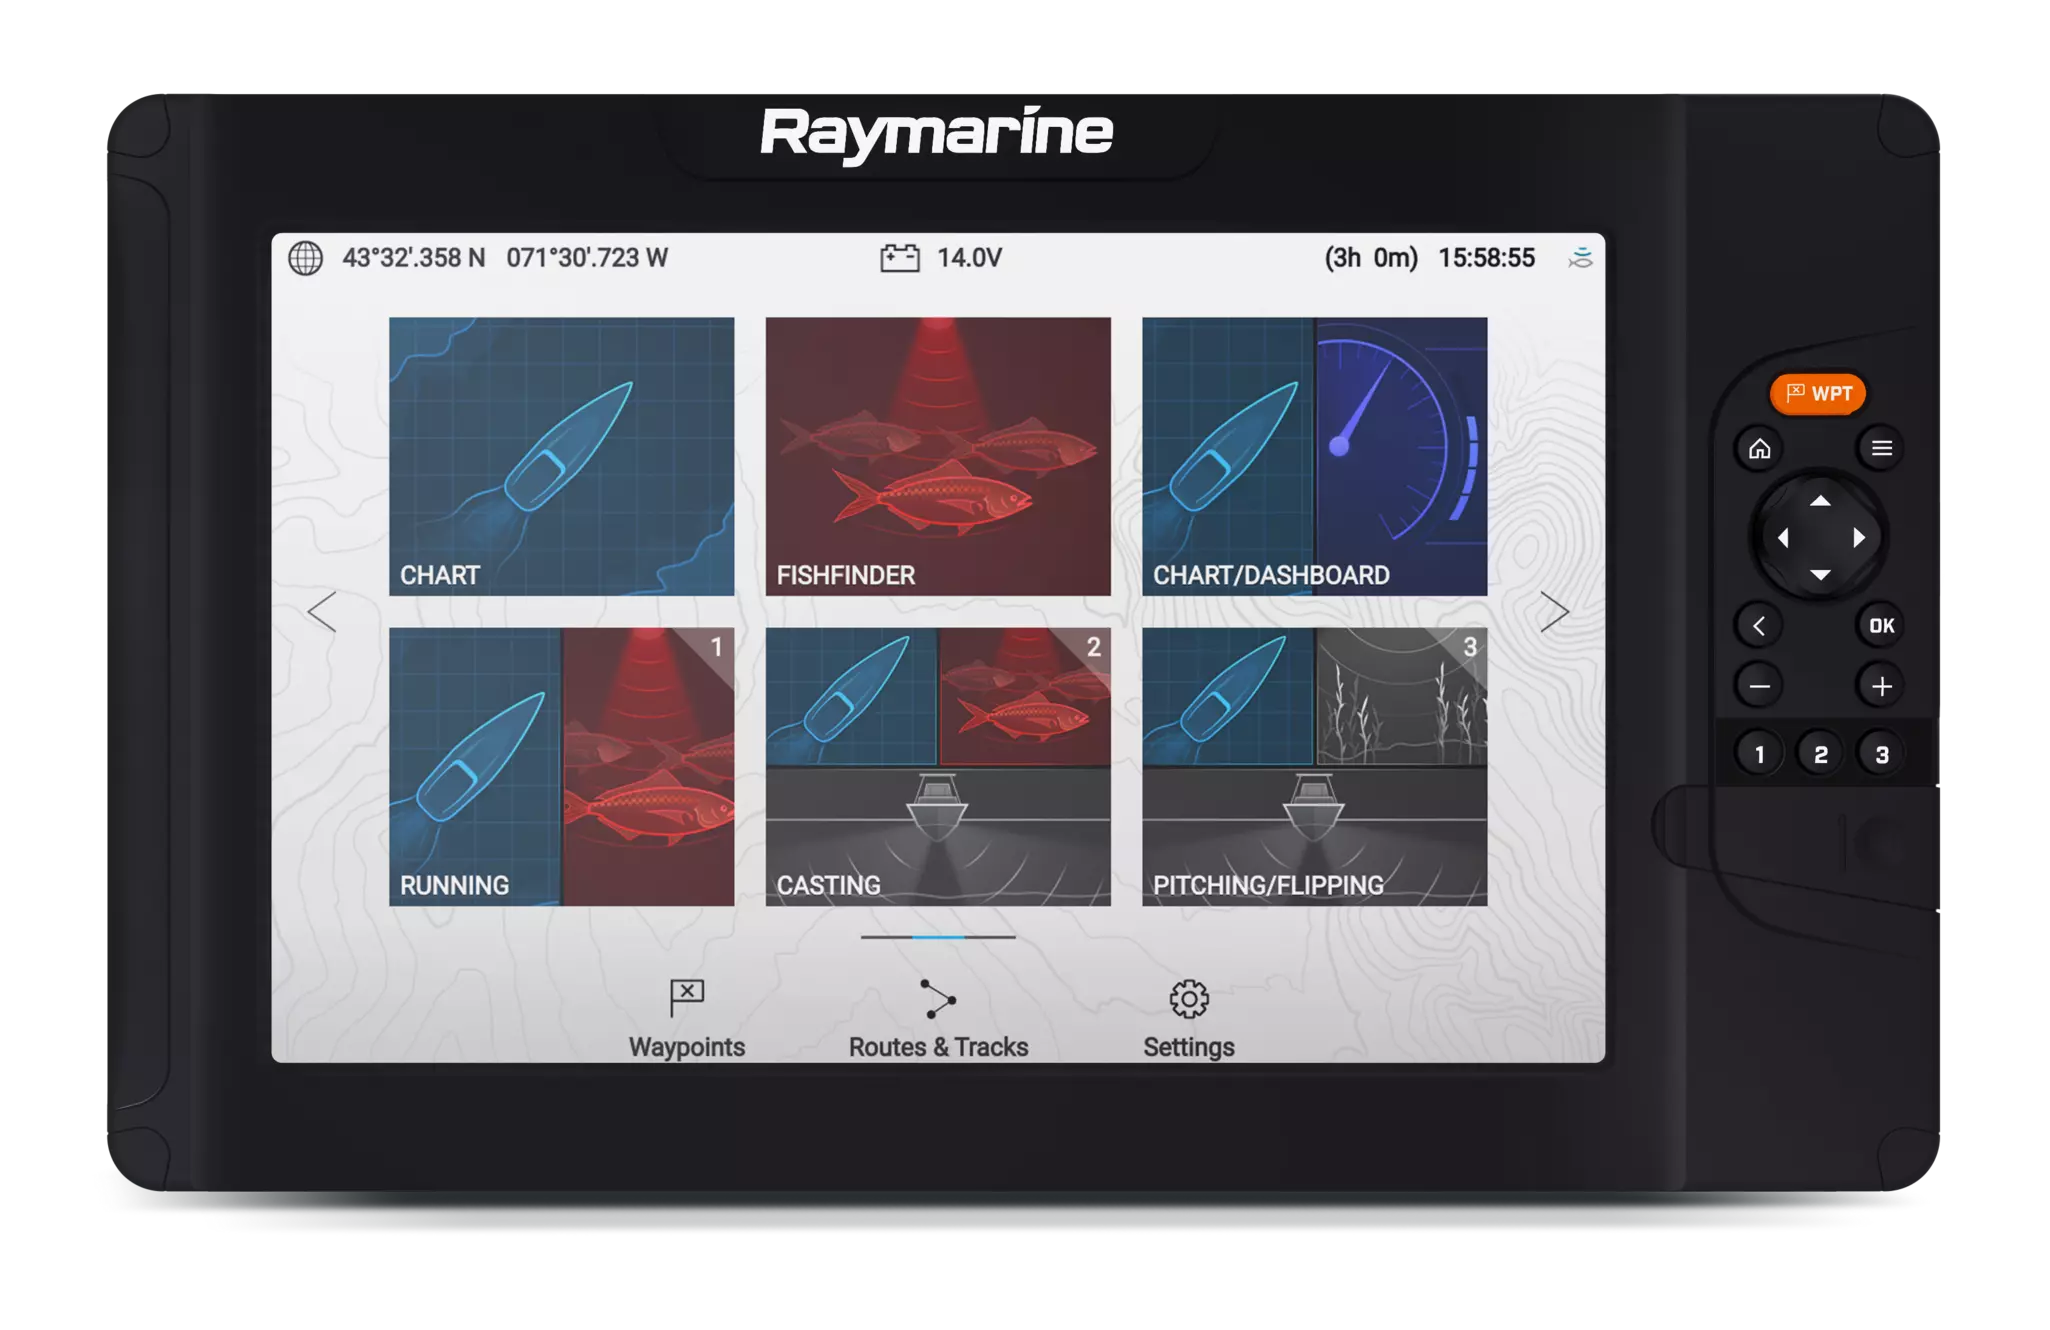Open the Pitching/Flipping app page tile
The height and width of the screenshot is (1330, 2050).
(x=1314, y=767)
